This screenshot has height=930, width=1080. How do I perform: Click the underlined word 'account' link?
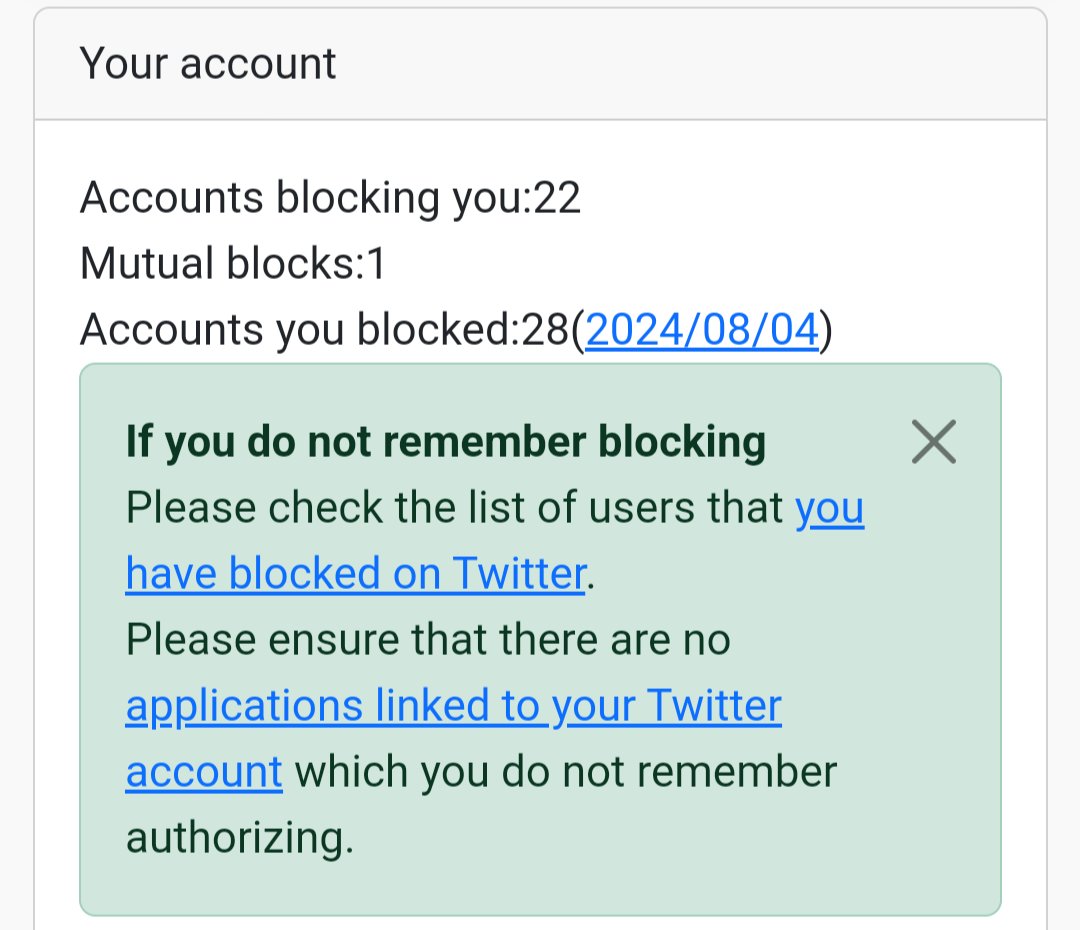(x=204, y=772)
